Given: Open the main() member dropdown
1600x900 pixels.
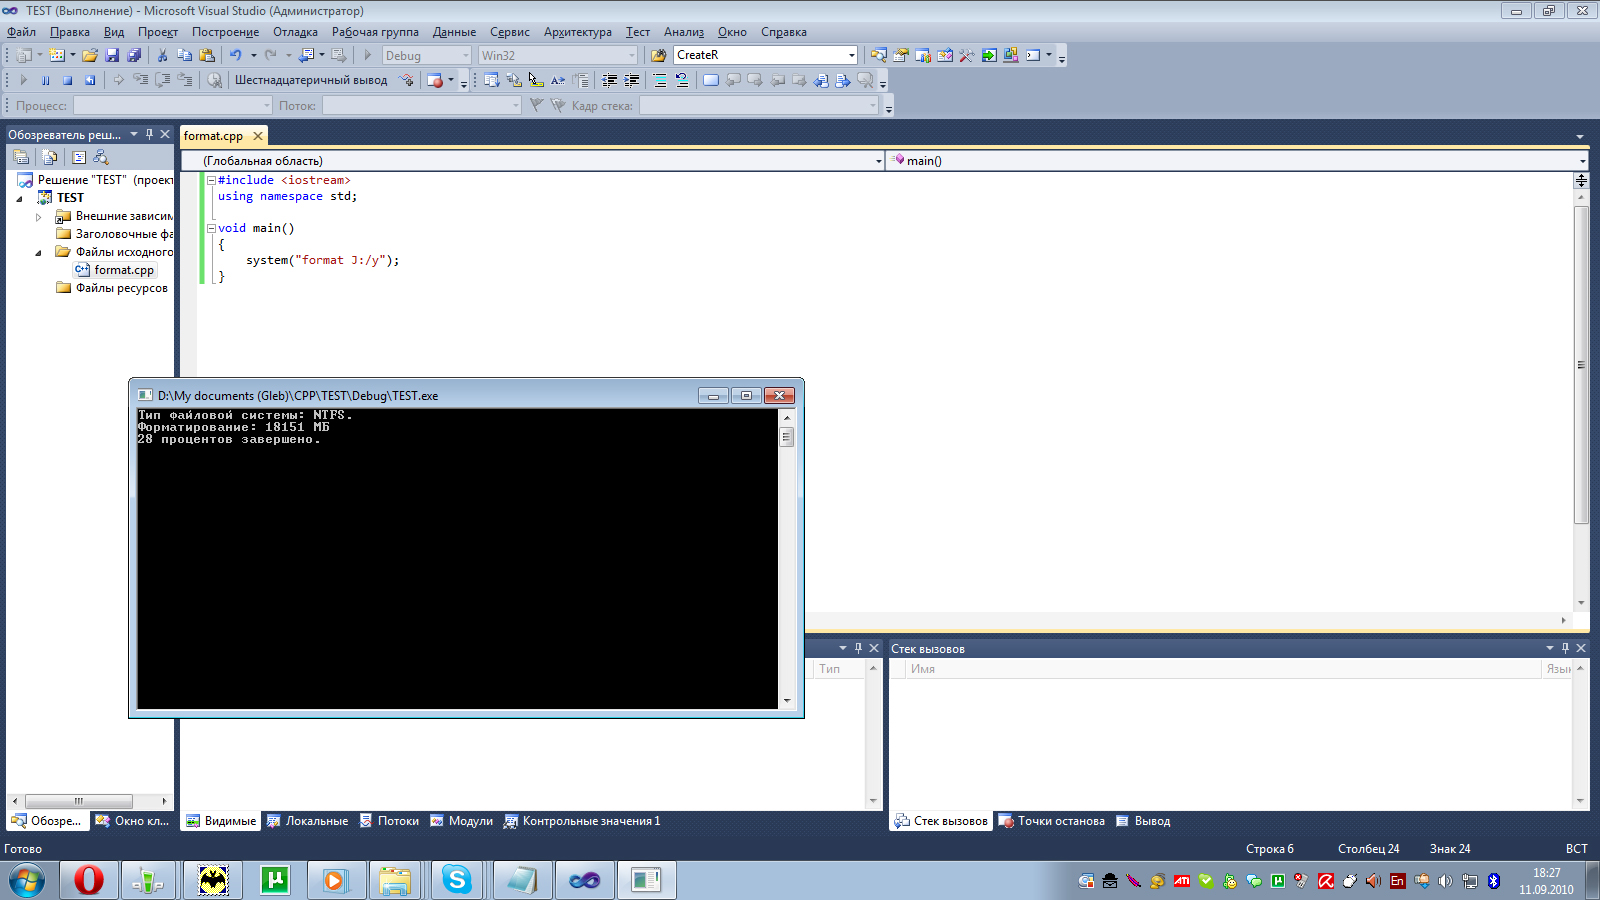Looking at the screenshot, I should point(1237,161).
